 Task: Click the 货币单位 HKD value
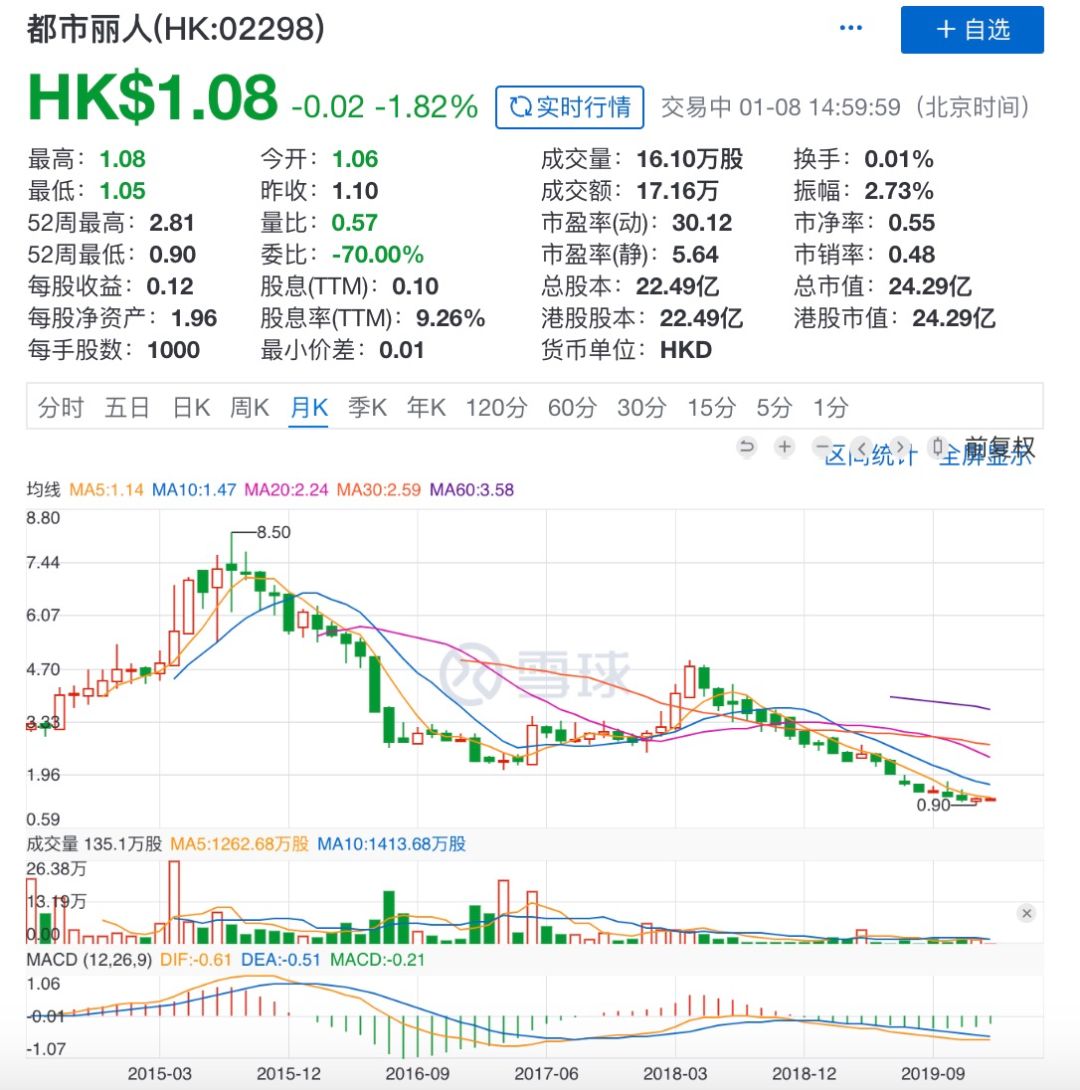(x=685, y=350)
